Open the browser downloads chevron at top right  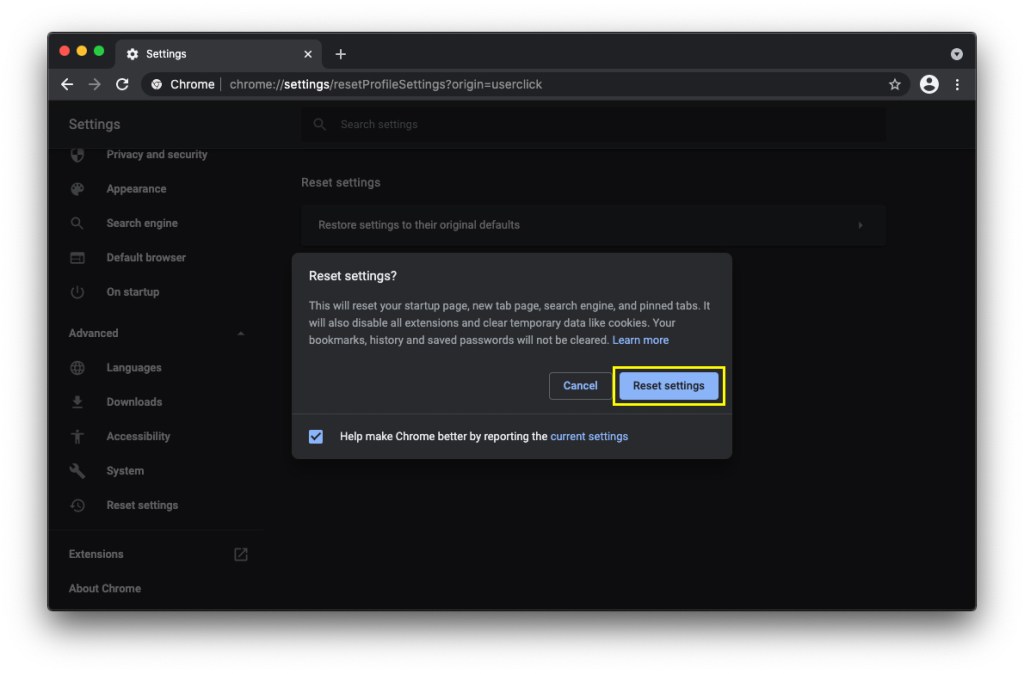[x=957, y=53]
